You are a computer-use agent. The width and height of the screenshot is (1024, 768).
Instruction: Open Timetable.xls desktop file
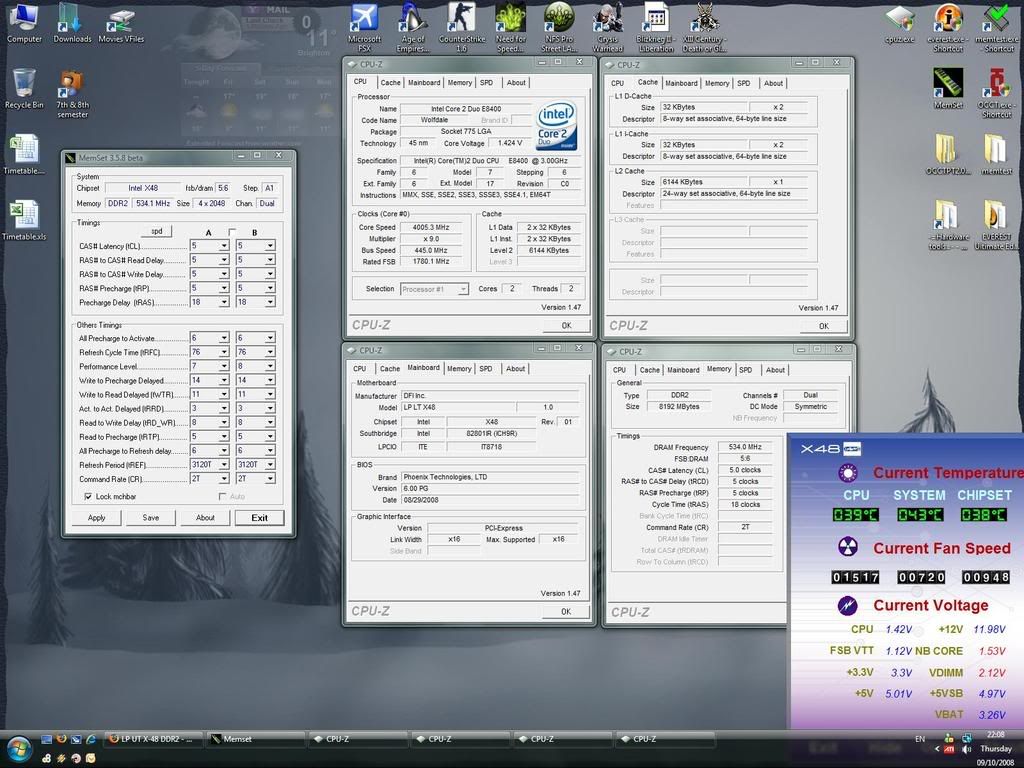click(x=24, y=221)
